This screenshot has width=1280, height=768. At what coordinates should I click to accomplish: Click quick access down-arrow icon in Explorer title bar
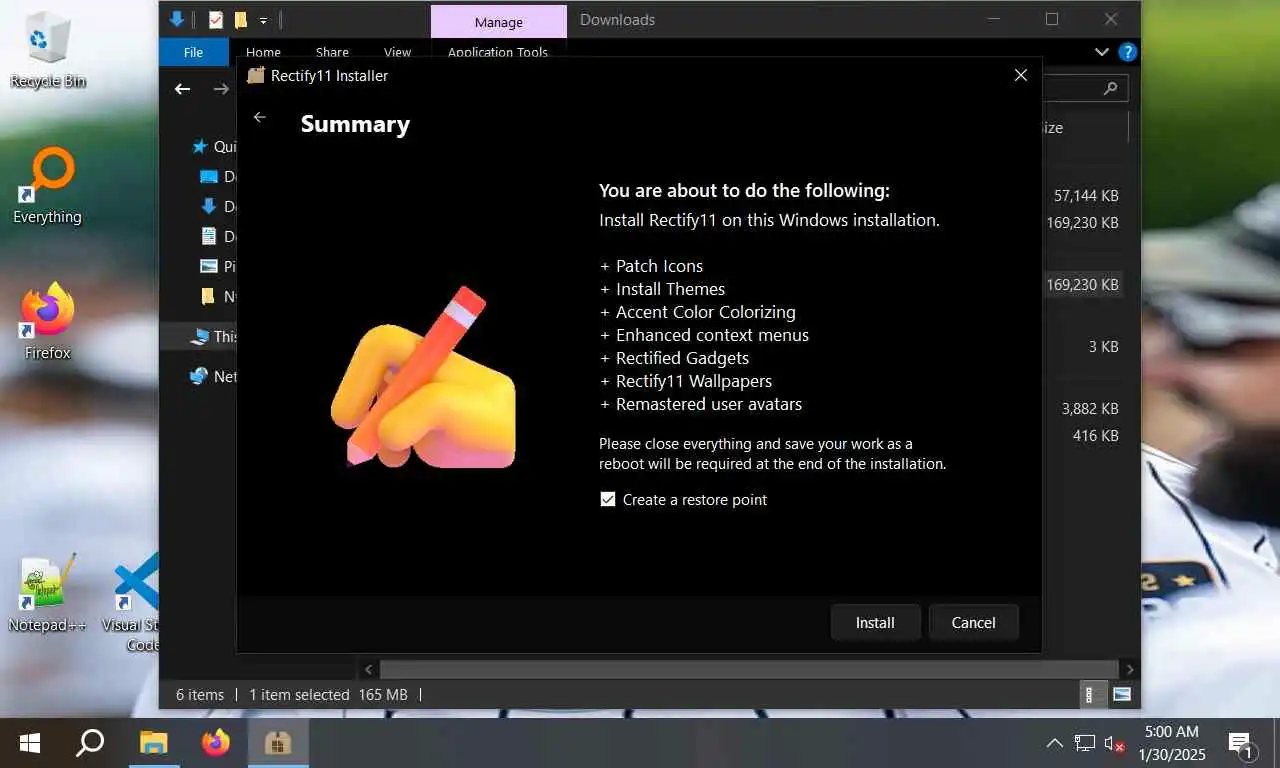pos(177,19)
